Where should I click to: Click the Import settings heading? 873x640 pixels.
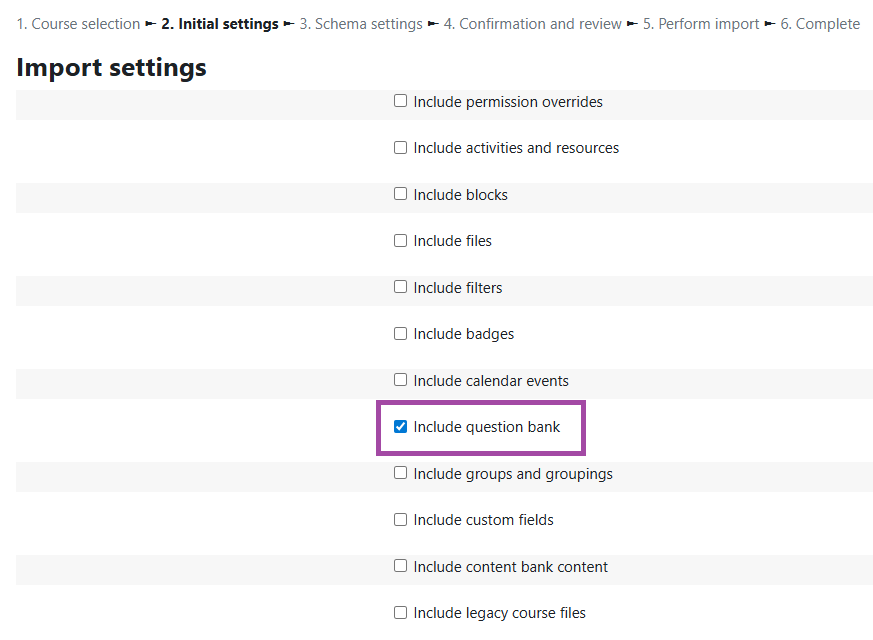pyautogui.click(x=111, y=67)
